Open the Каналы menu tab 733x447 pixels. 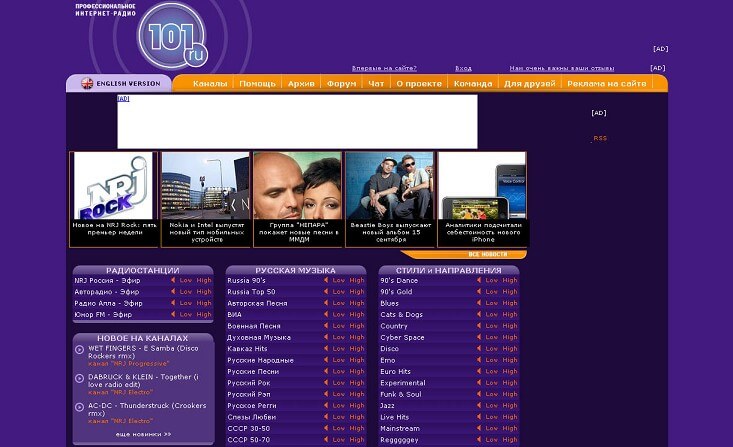click(x=210, y=84)
